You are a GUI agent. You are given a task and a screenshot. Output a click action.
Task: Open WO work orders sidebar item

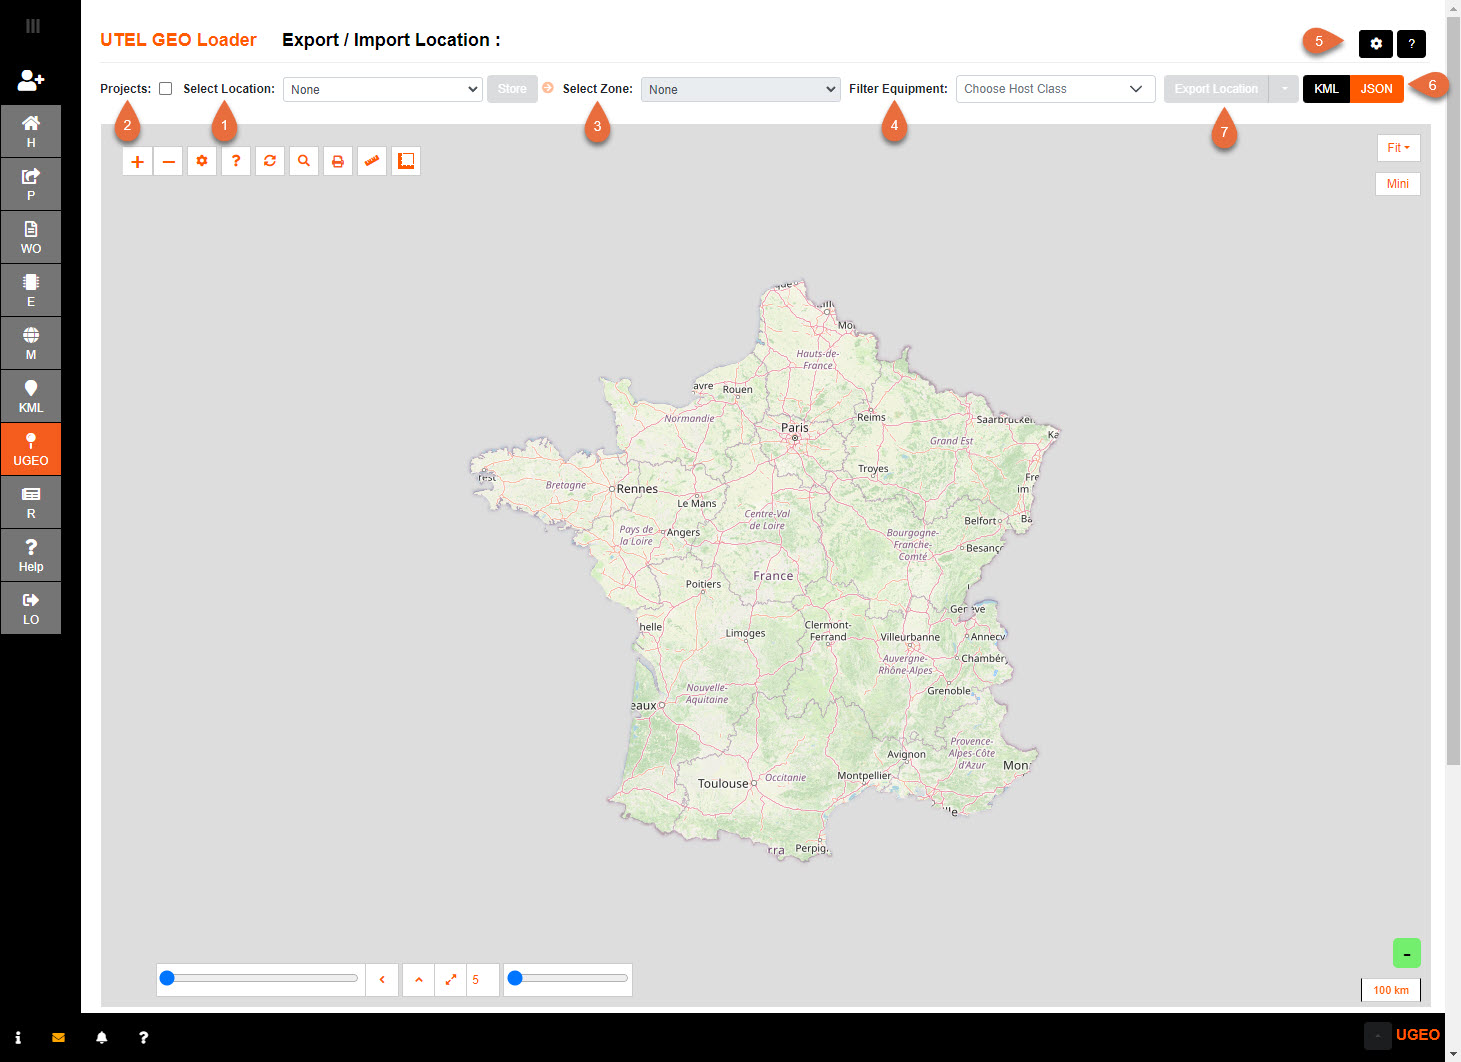point(31,237)
